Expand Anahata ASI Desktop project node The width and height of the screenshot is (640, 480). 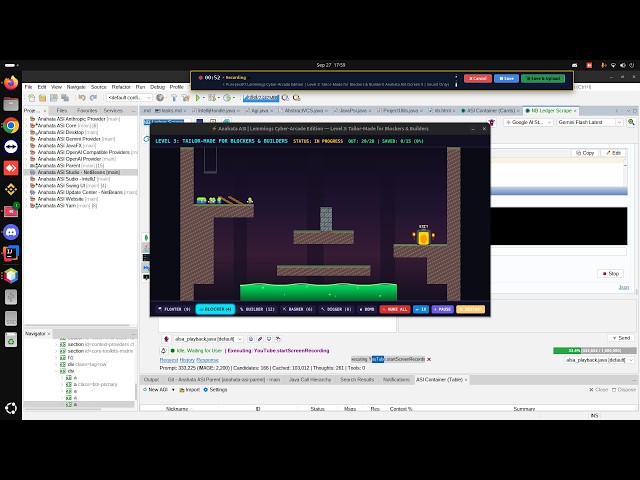(27, 132)
